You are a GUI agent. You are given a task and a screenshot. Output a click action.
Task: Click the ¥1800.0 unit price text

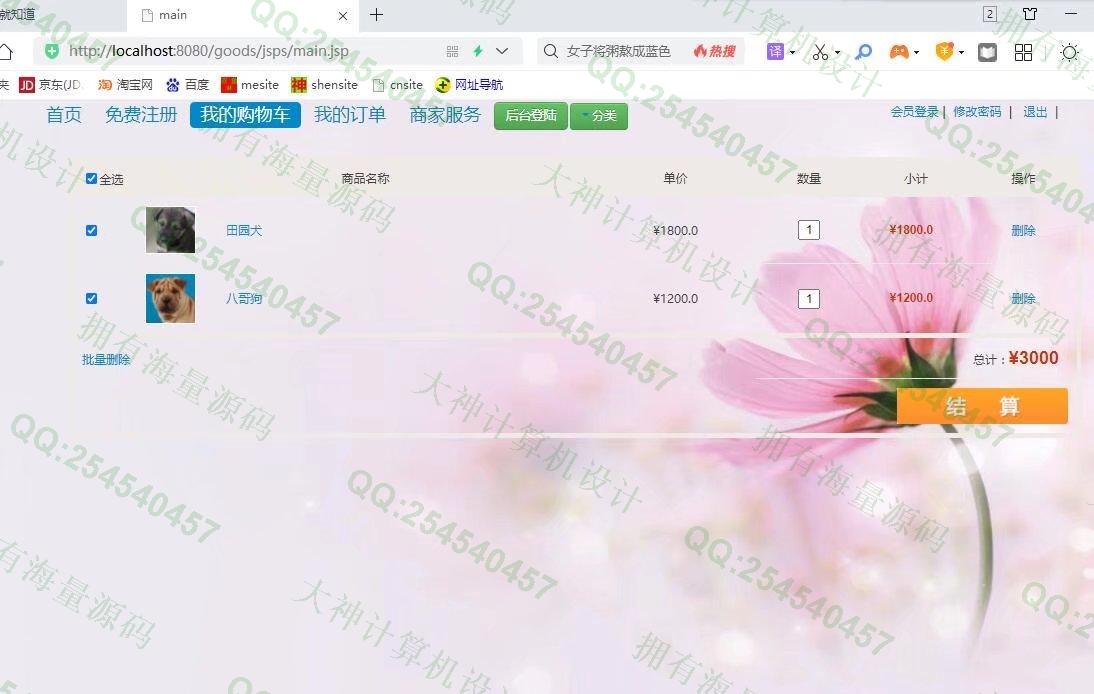click(x=675, y=230)
